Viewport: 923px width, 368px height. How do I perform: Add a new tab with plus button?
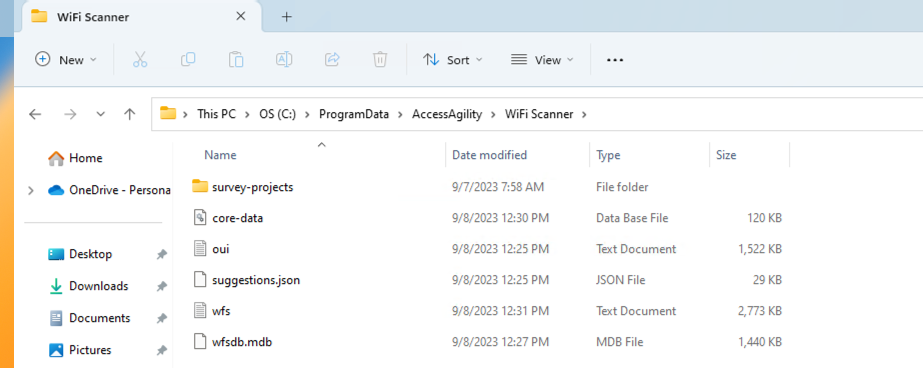point(287,17)
